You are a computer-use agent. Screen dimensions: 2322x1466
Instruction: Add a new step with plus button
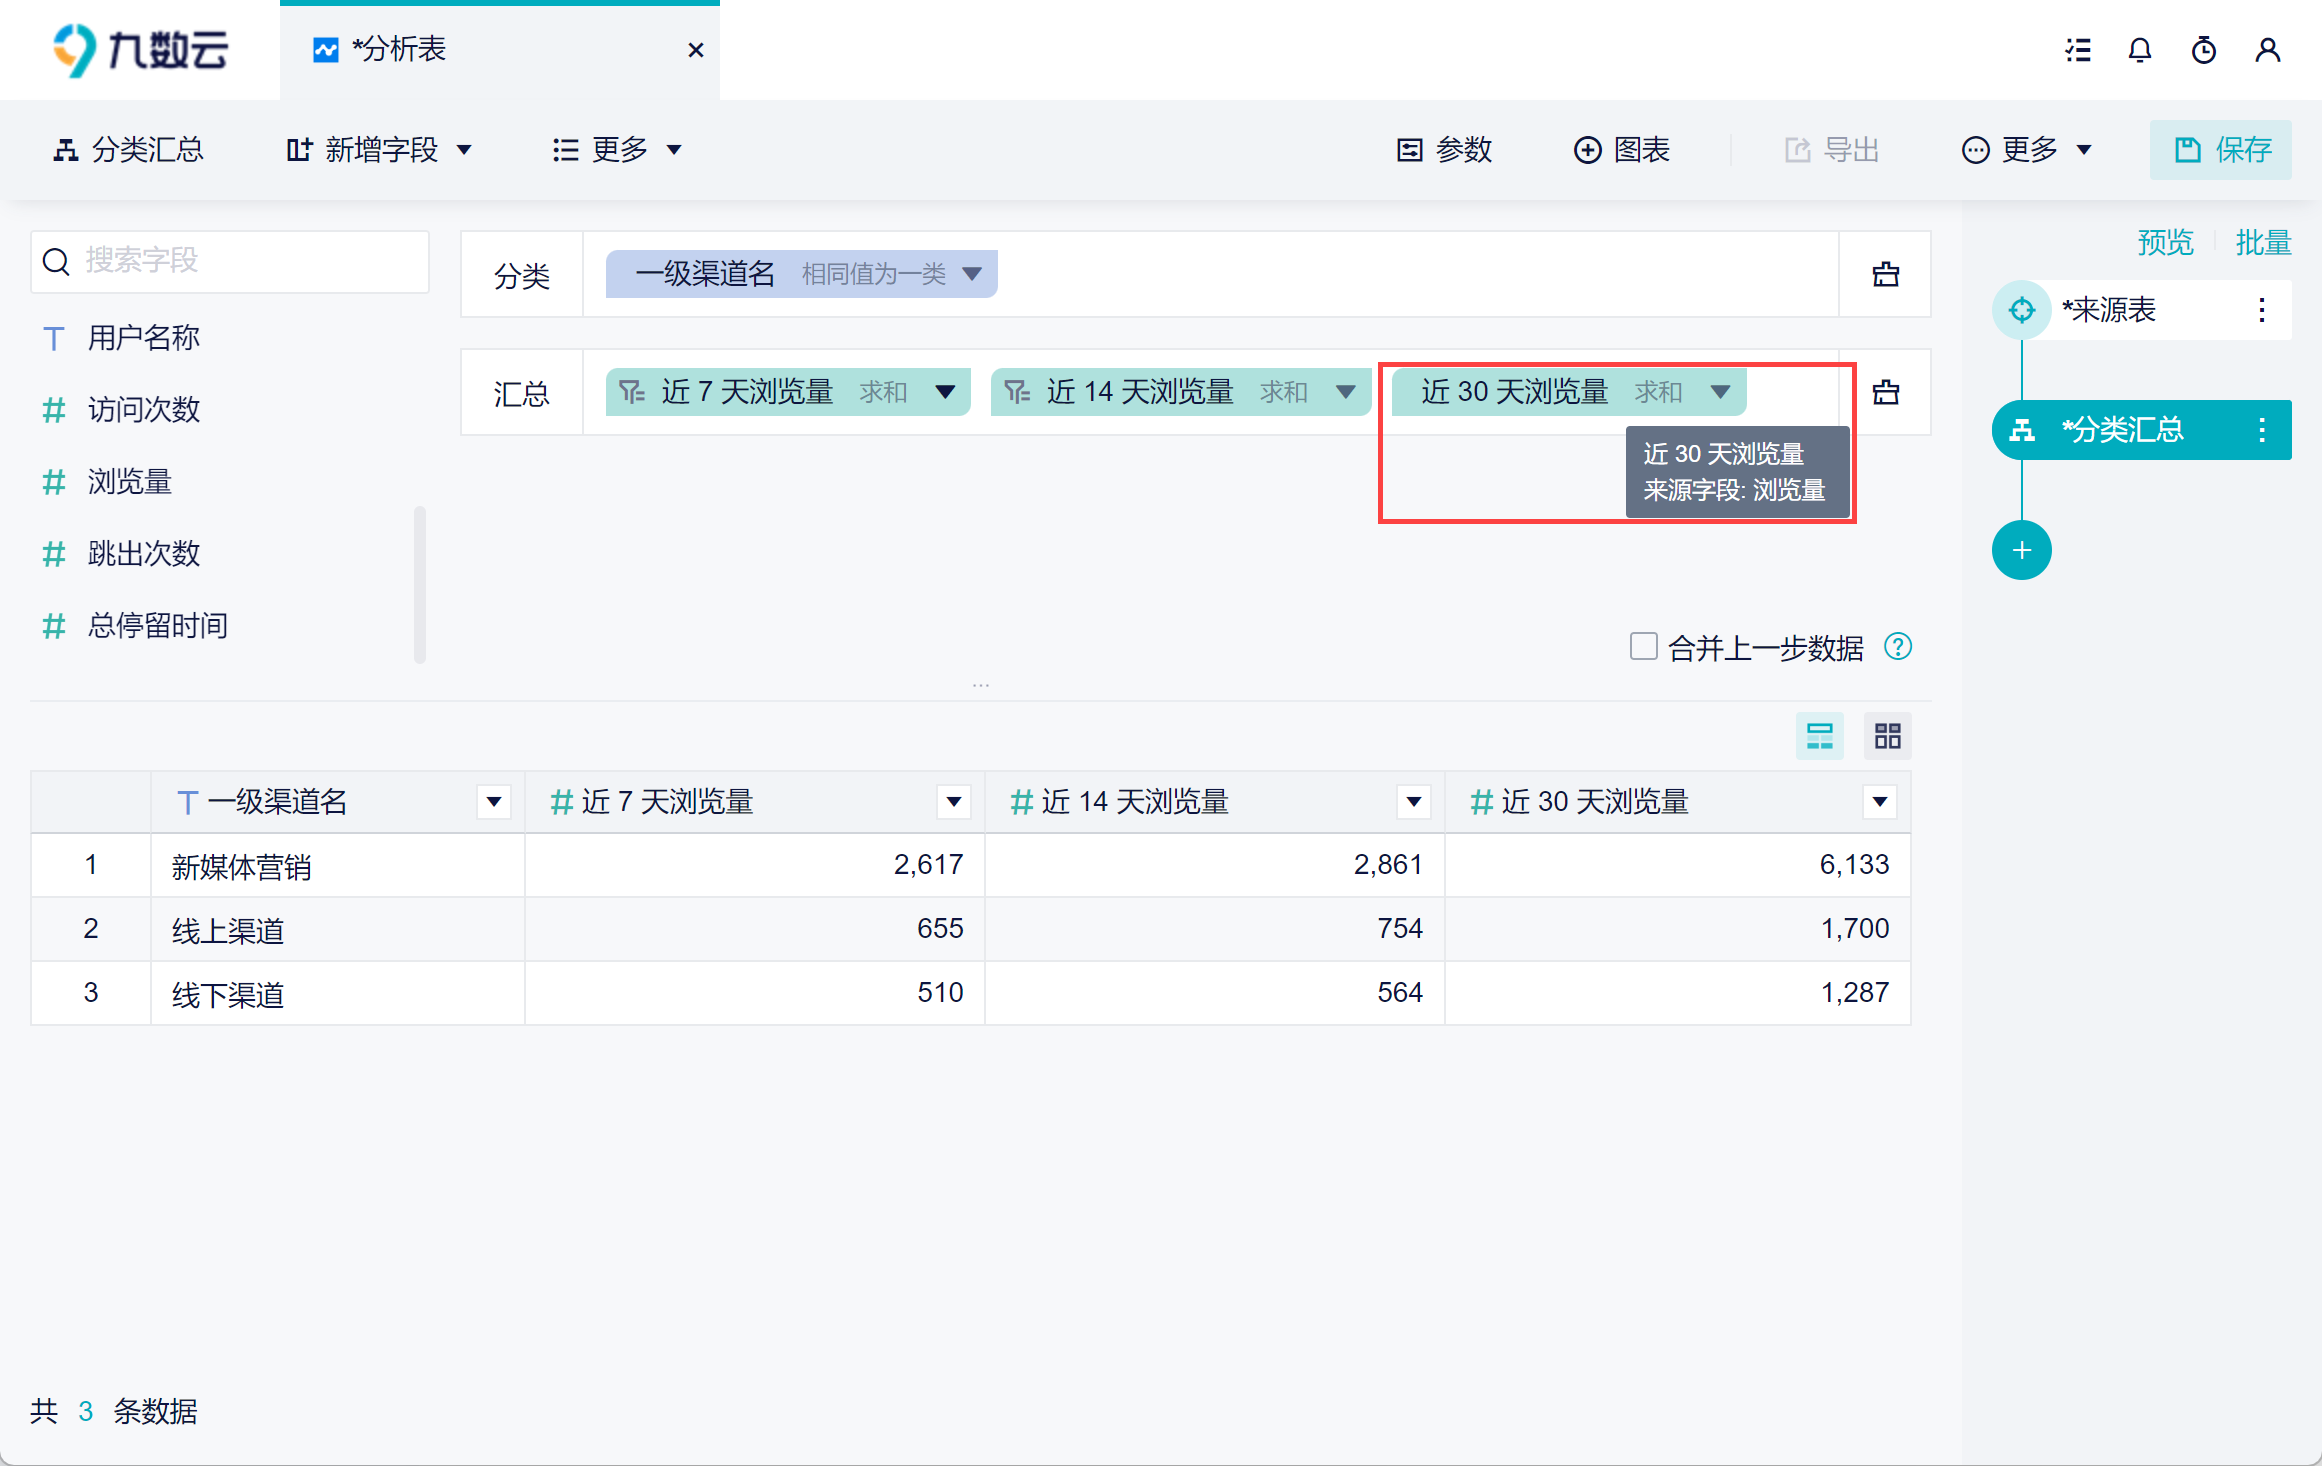point(2021,550)
